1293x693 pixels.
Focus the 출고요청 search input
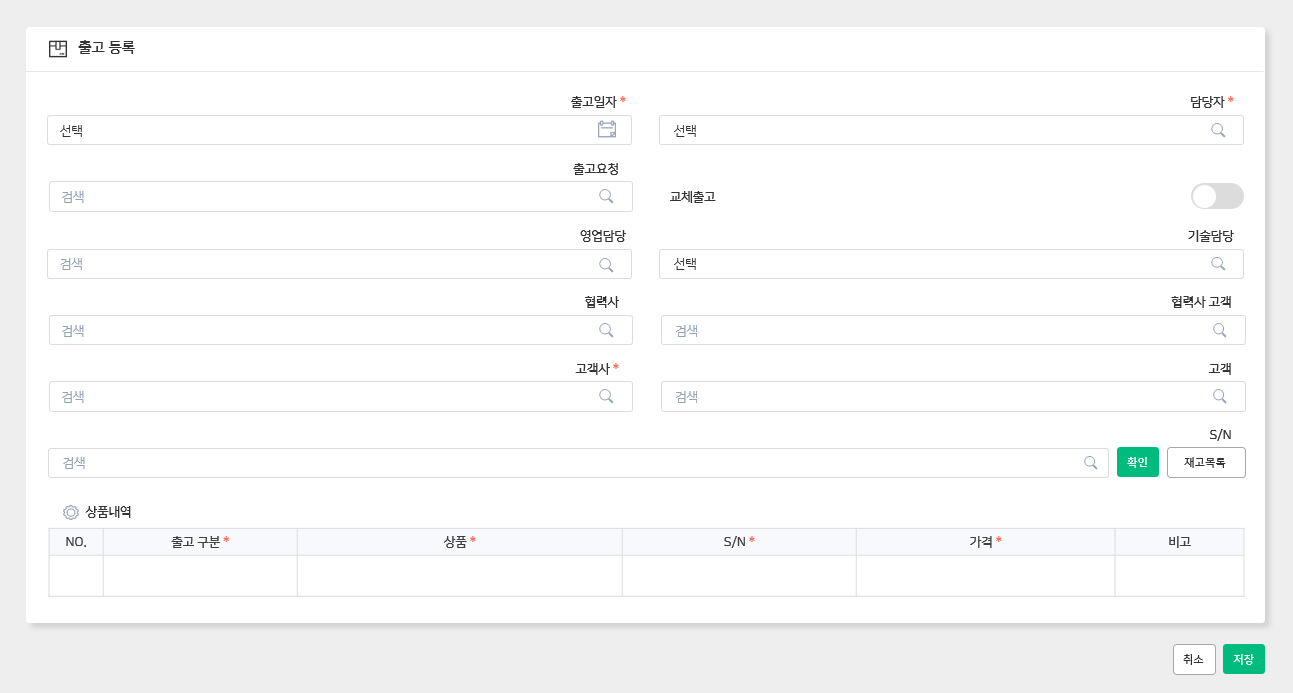[x=341, y=196]
